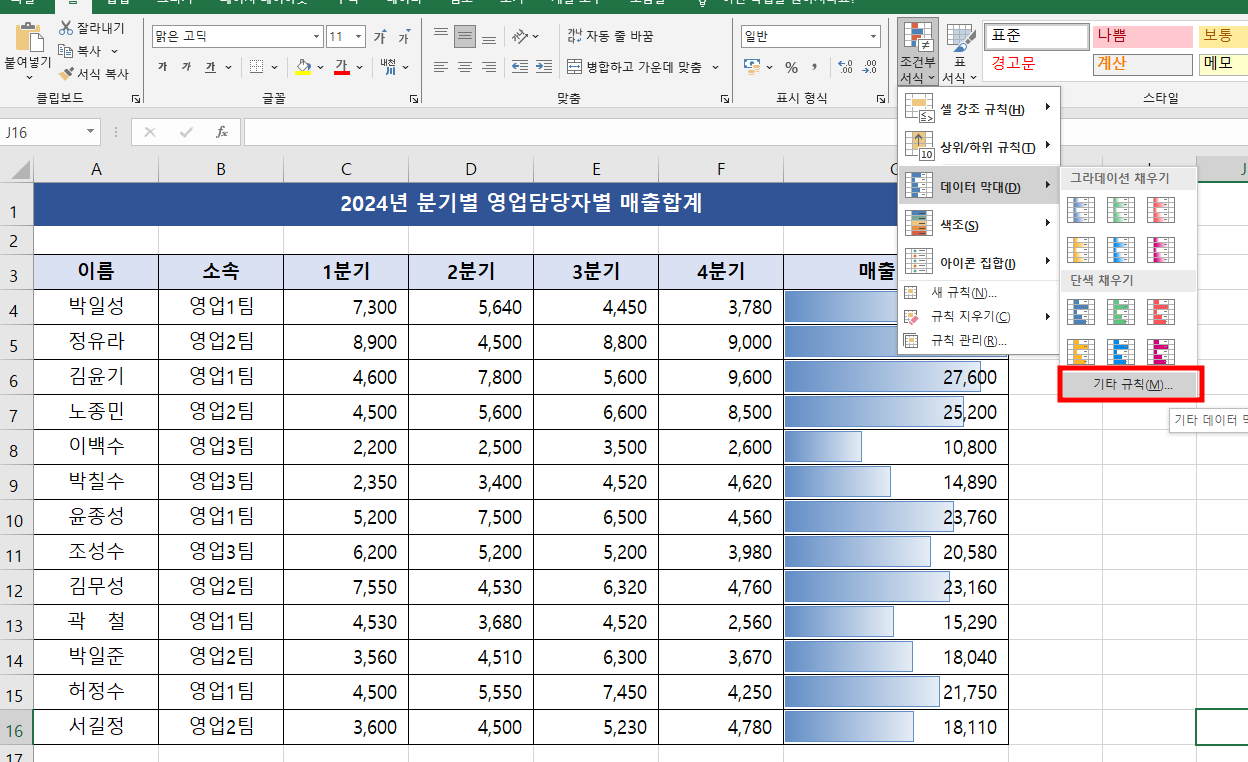Click the comma style button
The width and height of the screenshot is (1248, 762).
tap(814, 67)
